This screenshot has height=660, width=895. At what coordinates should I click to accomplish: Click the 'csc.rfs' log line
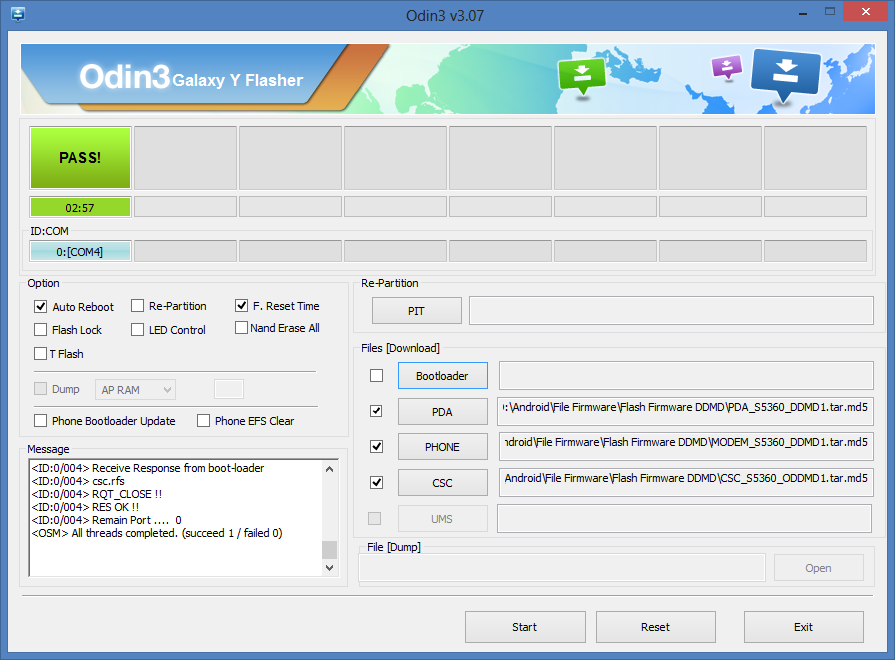click(x=78, y=481)
